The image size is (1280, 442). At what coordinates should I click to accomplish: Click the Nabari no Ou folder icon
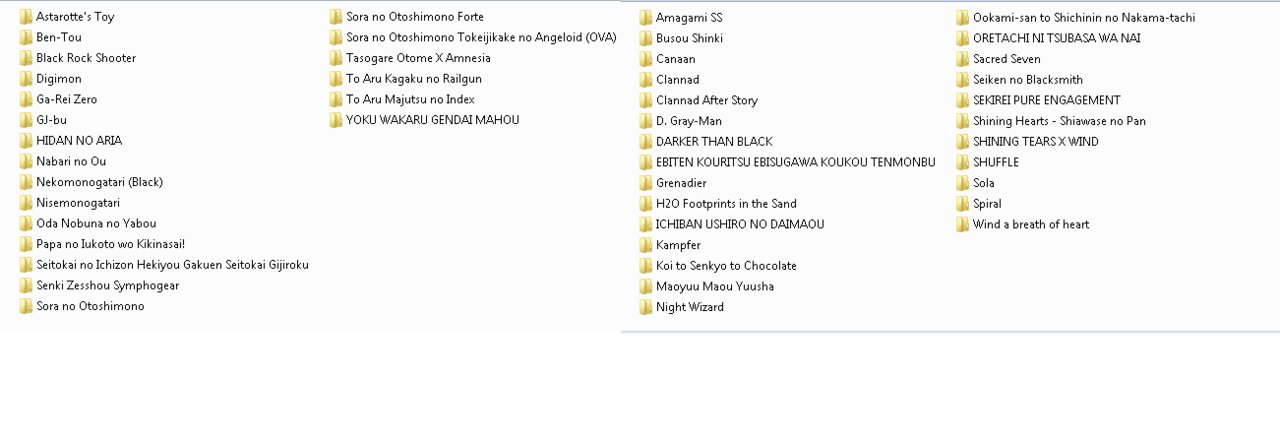(x=26, y=161)
